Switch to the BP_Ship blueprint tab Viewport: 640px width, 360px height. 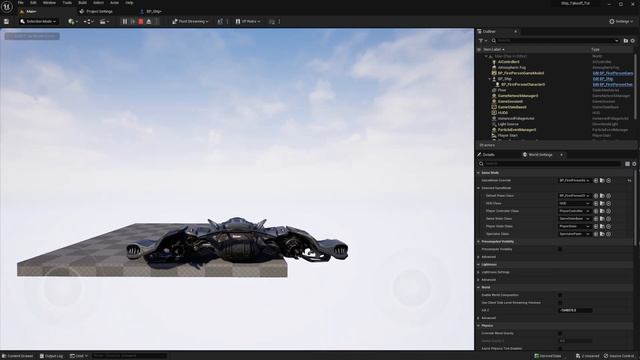pyautogui.click(x=154, y=11)
